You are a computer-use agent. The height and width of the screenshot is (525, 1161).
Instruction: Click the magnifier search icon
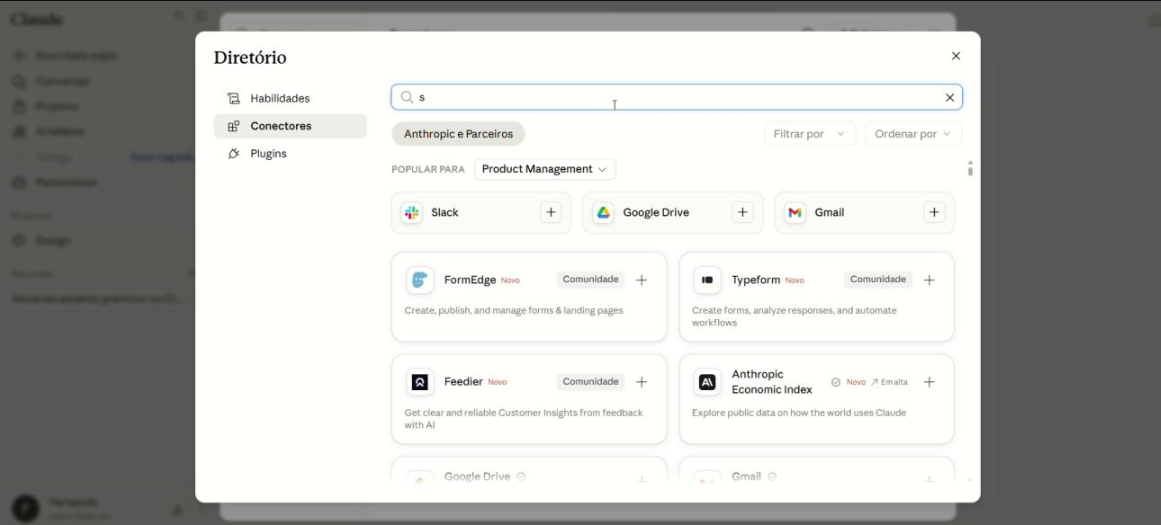(x=406, y=97)
